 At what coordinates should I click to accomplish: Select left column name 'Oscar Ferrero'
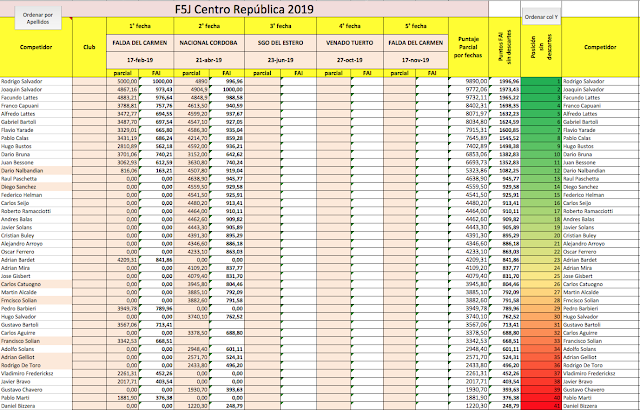(x=18, y=252)
